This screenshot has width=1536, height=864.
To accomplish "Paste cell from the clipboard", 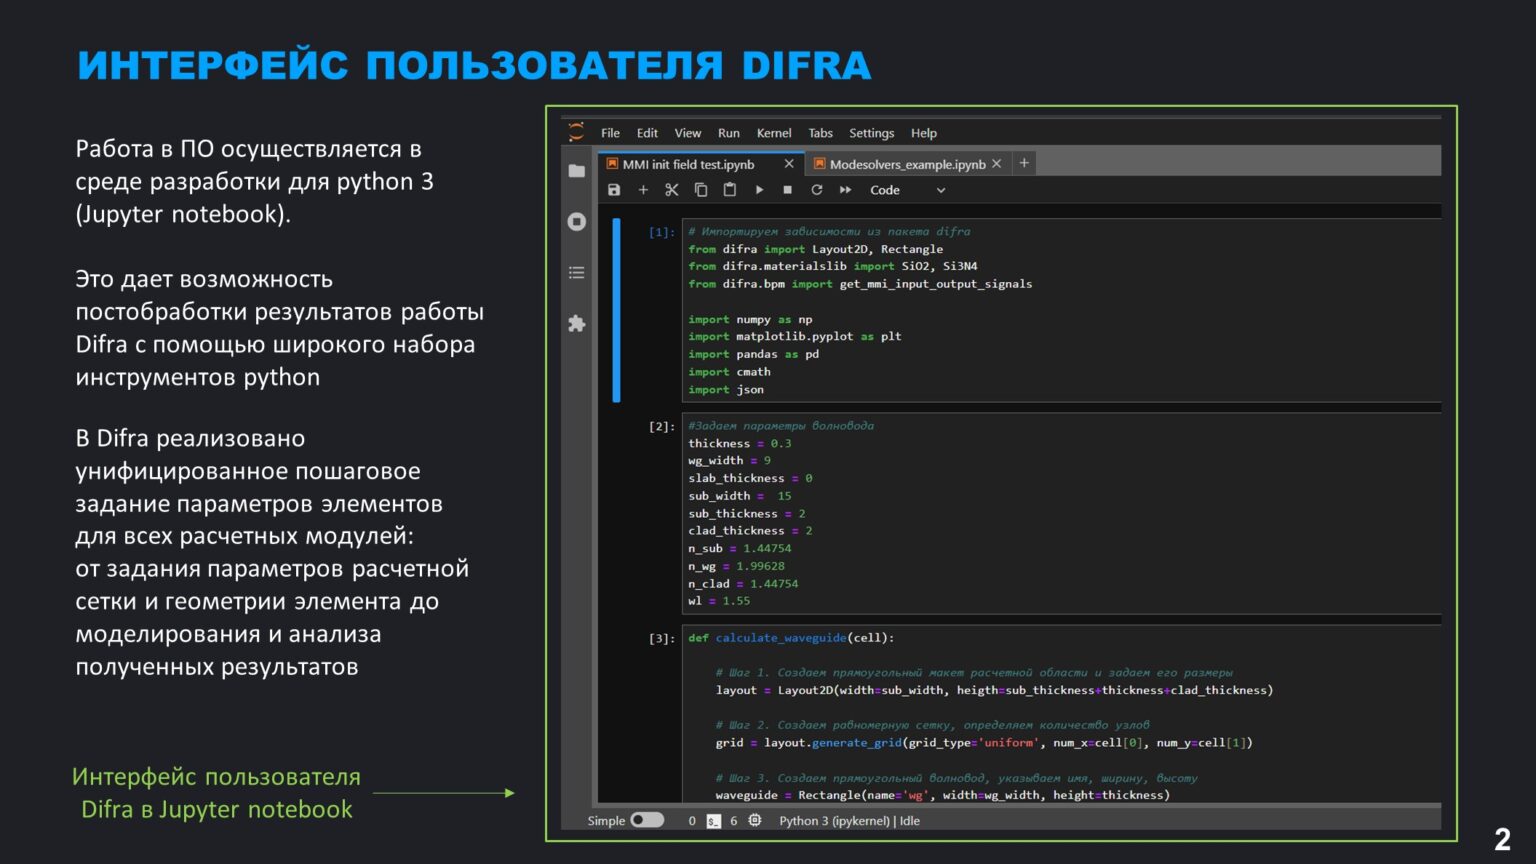I will coord(730,190).
